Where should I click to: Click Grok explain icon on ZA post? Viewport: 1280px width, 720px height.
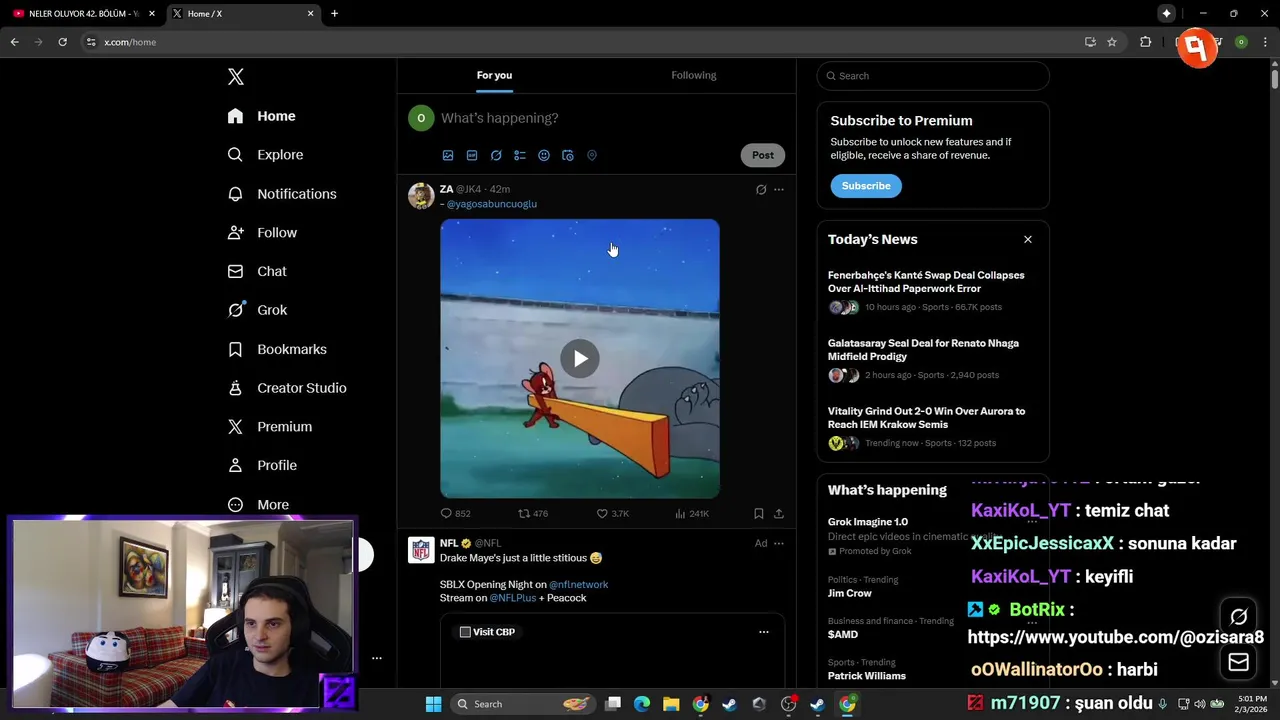click(761, 190)
